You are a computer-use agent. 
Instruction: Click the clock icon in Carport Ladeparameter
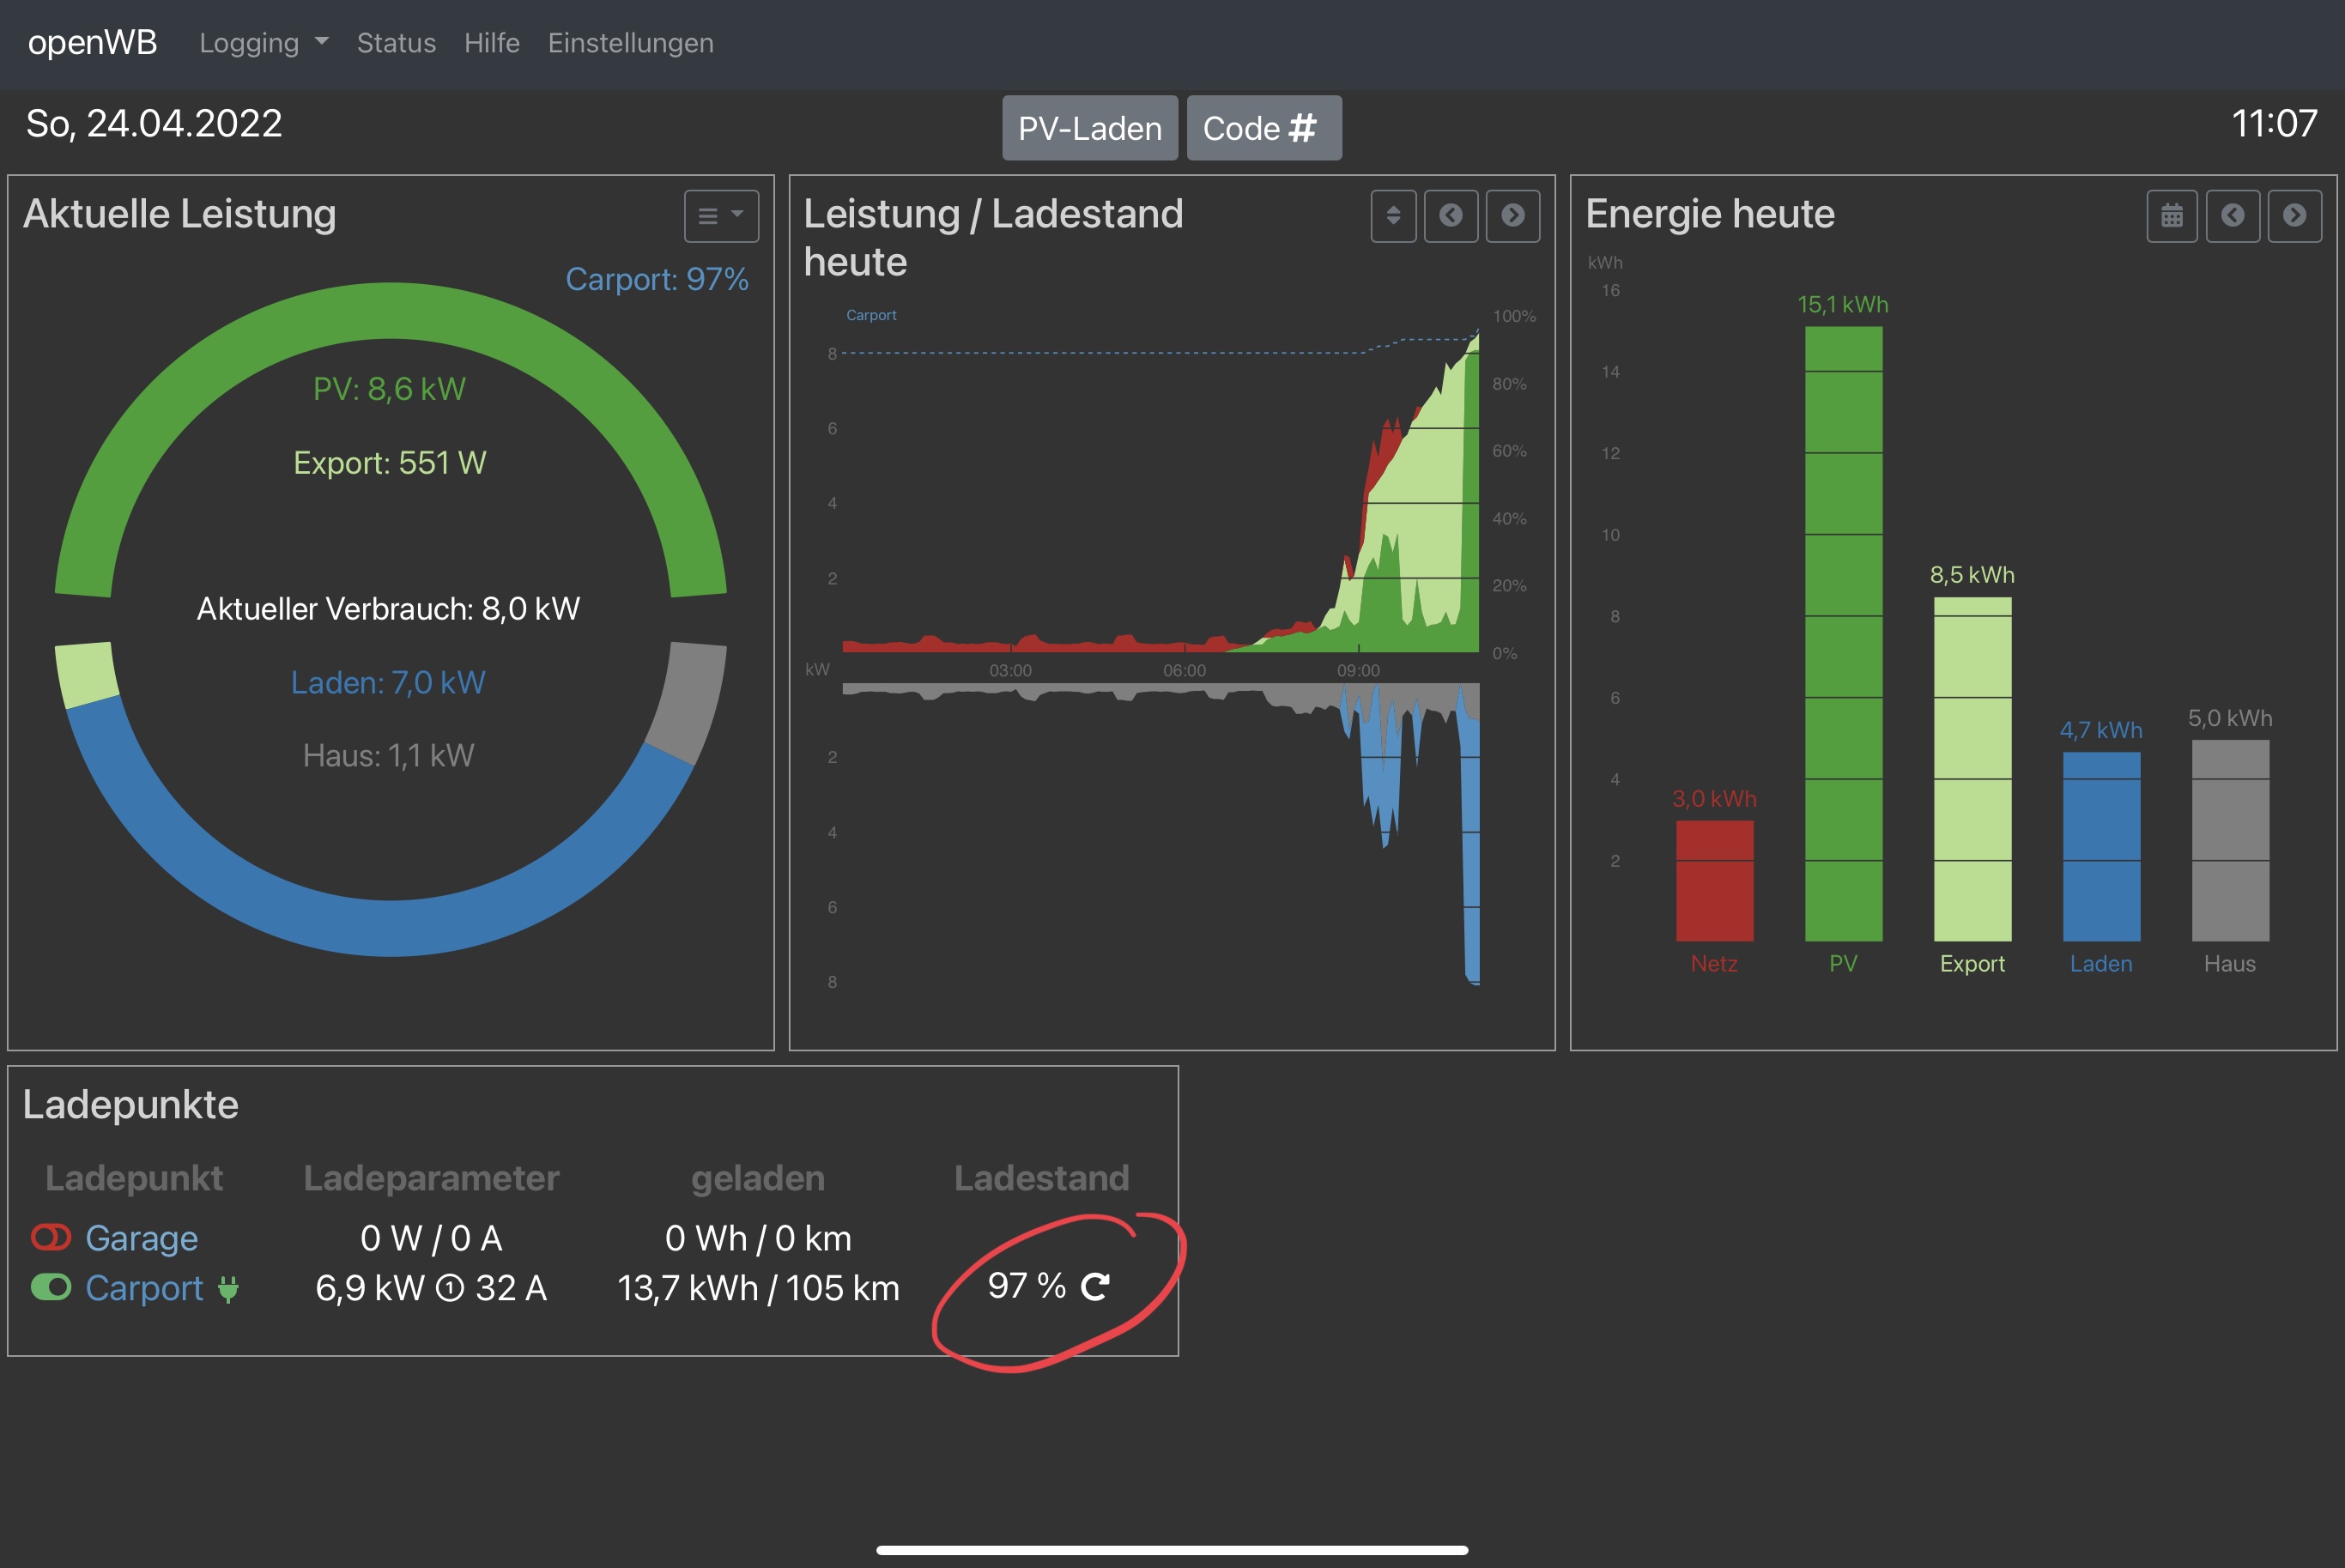coord(450,1288)
